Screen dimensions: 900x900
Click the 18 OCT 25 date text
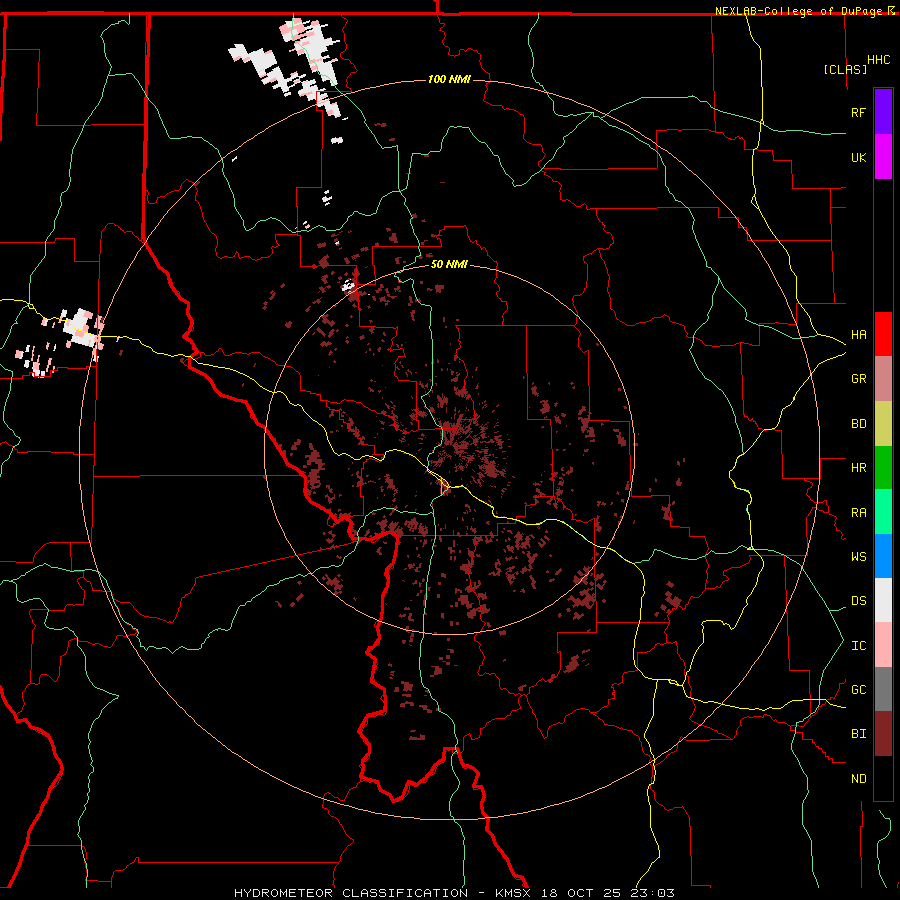[584, 893]
